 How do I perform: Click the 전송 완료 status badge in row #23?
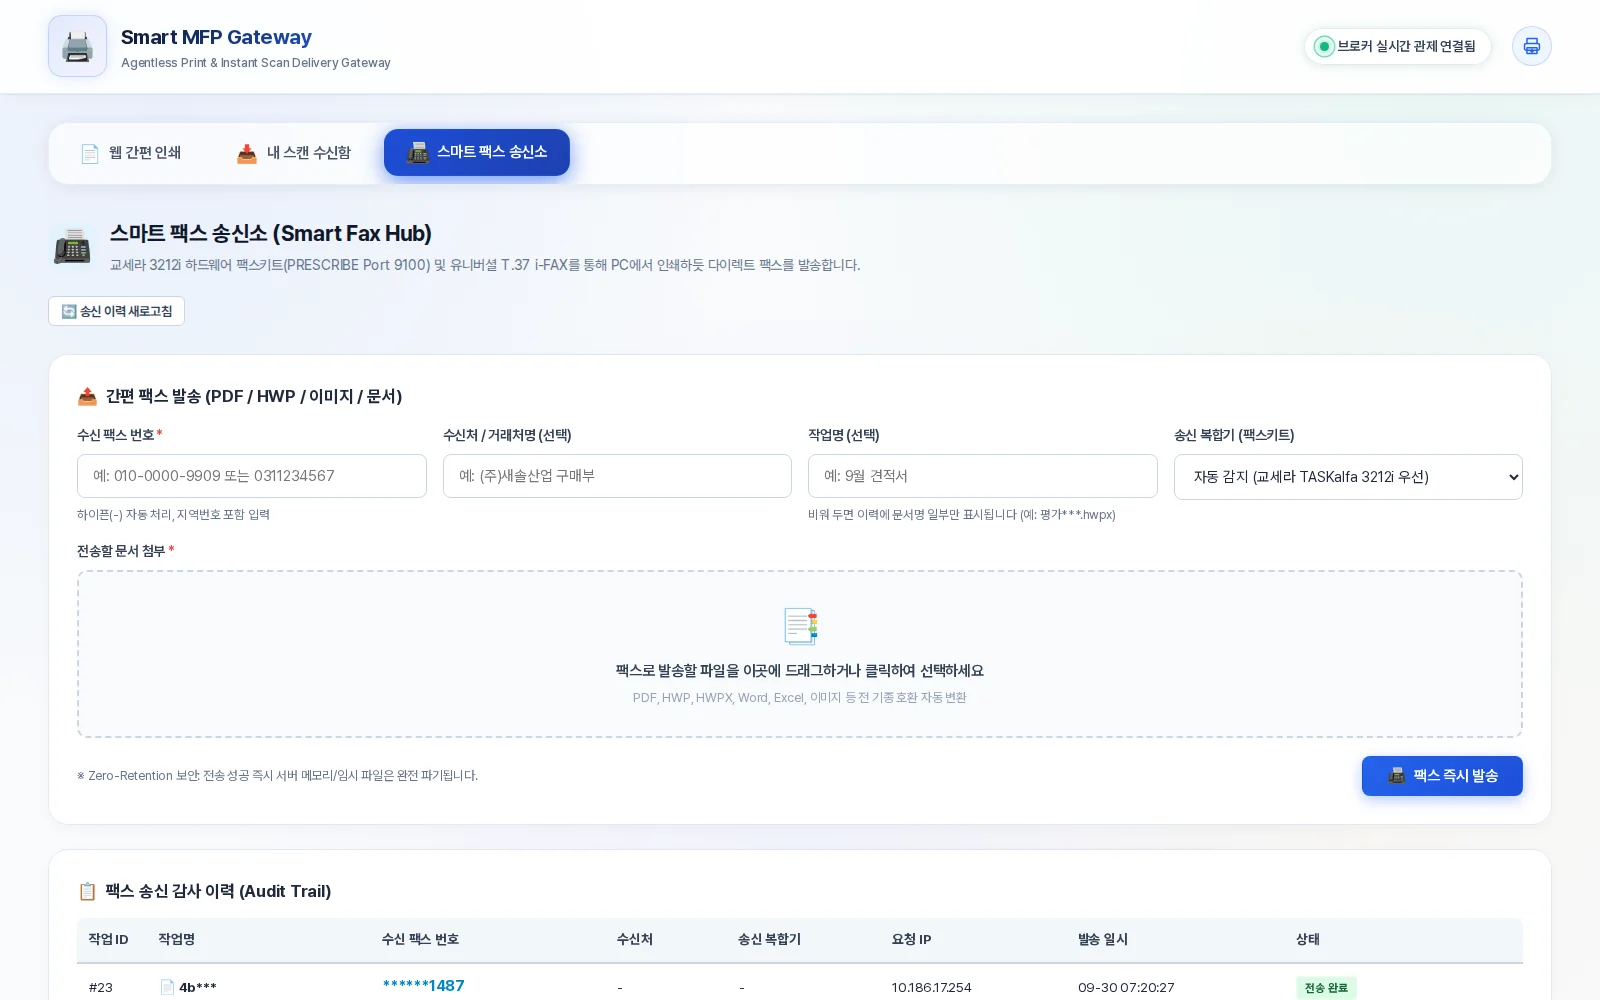(1326, 988)
